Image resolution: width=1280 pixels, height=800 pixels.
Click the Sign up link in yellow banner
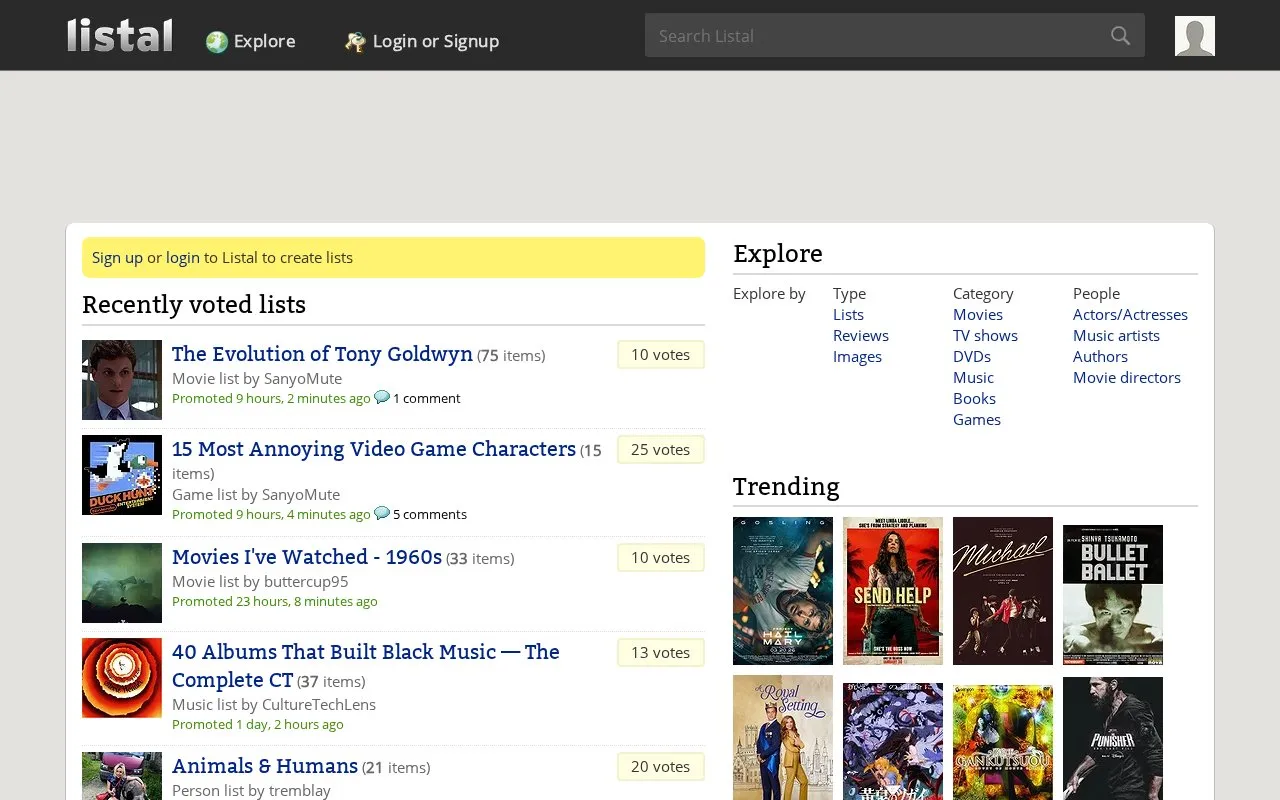pyautogui.click(x=117, y=257)
